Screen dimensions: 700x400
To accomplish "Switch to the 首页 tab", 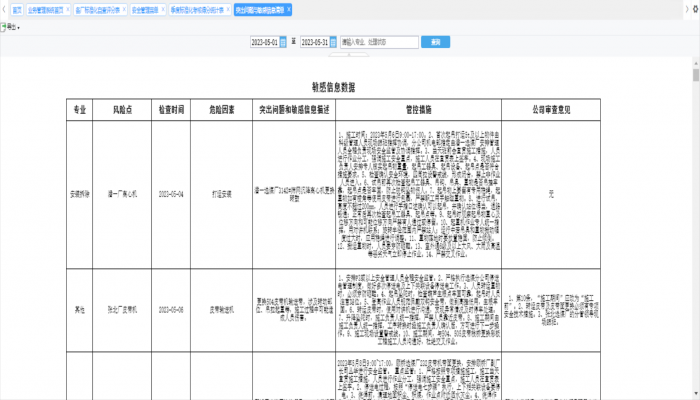I will point(17,9).
